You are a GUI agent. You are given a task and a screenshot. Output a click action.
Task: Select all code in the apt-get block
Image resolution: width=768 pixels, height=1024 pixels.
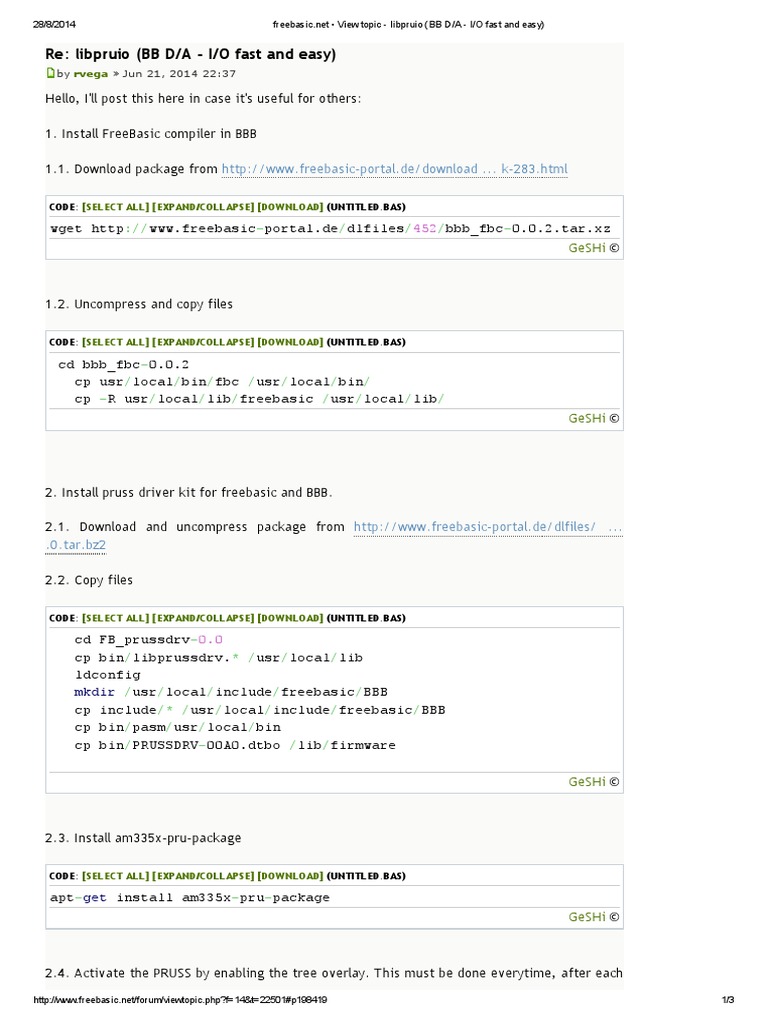coord(115,876)
